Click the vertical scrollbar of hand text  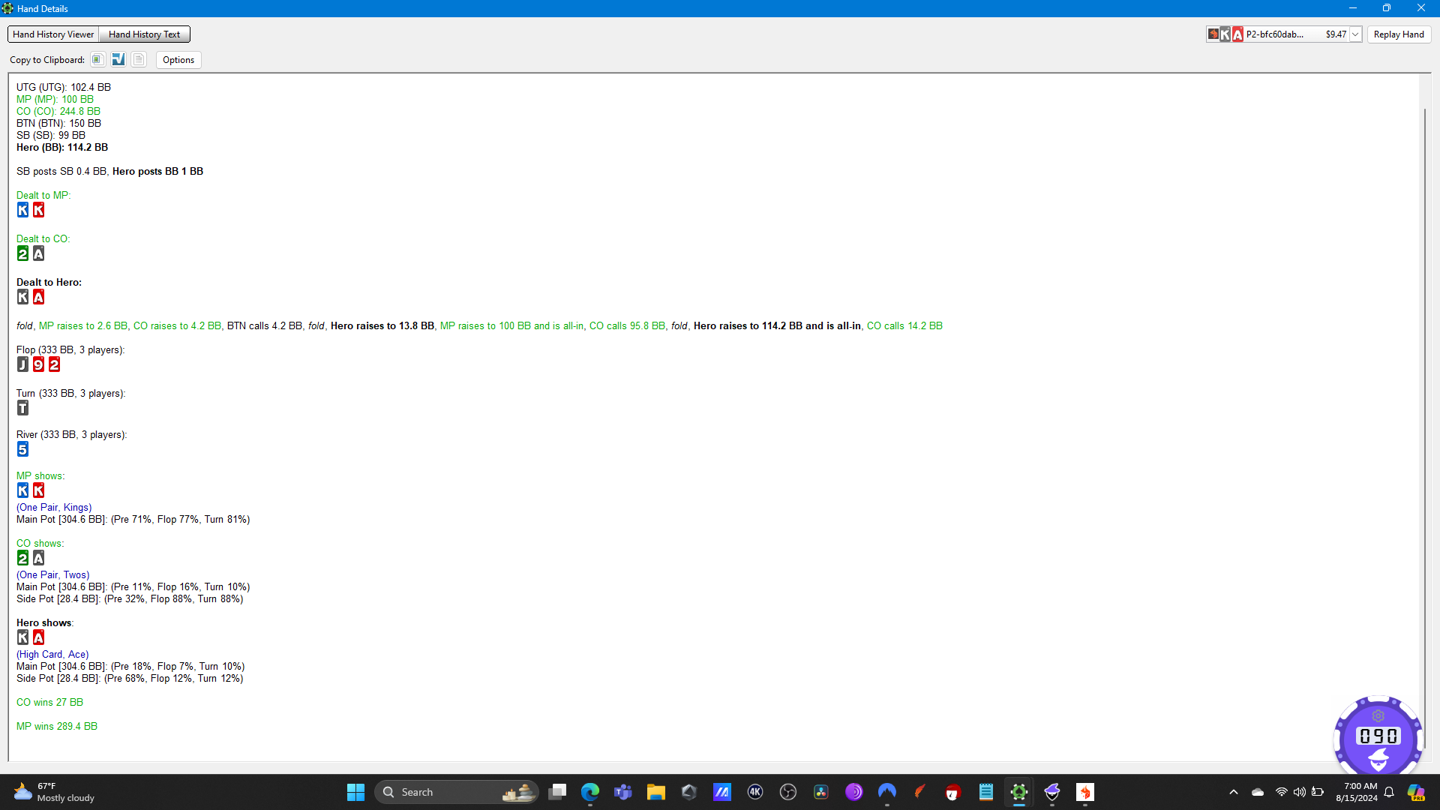(x=1425, y=400)
